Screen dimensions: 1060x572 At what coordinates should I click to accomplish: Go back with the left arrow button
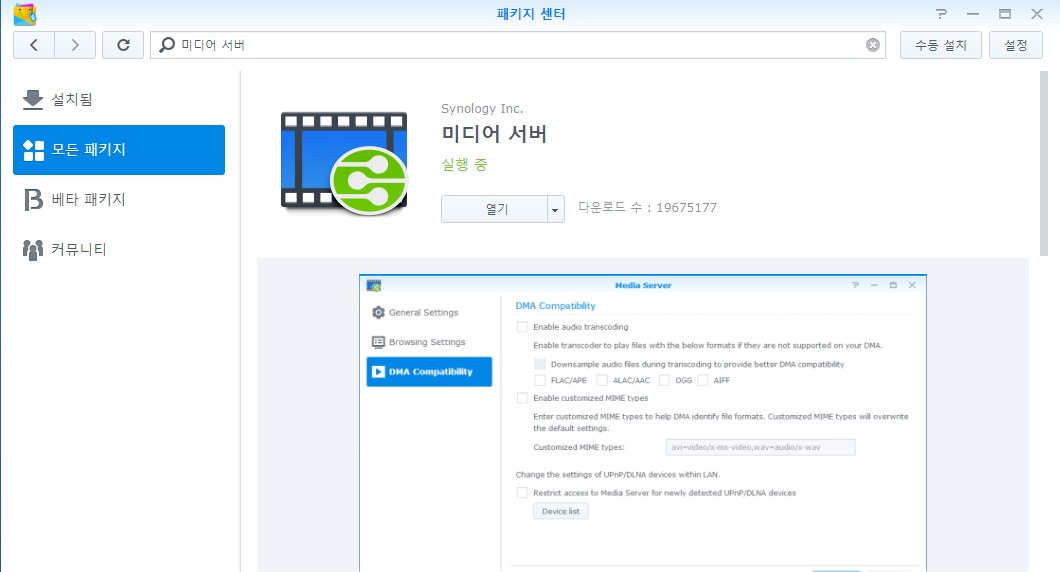[x=34, y=45]
